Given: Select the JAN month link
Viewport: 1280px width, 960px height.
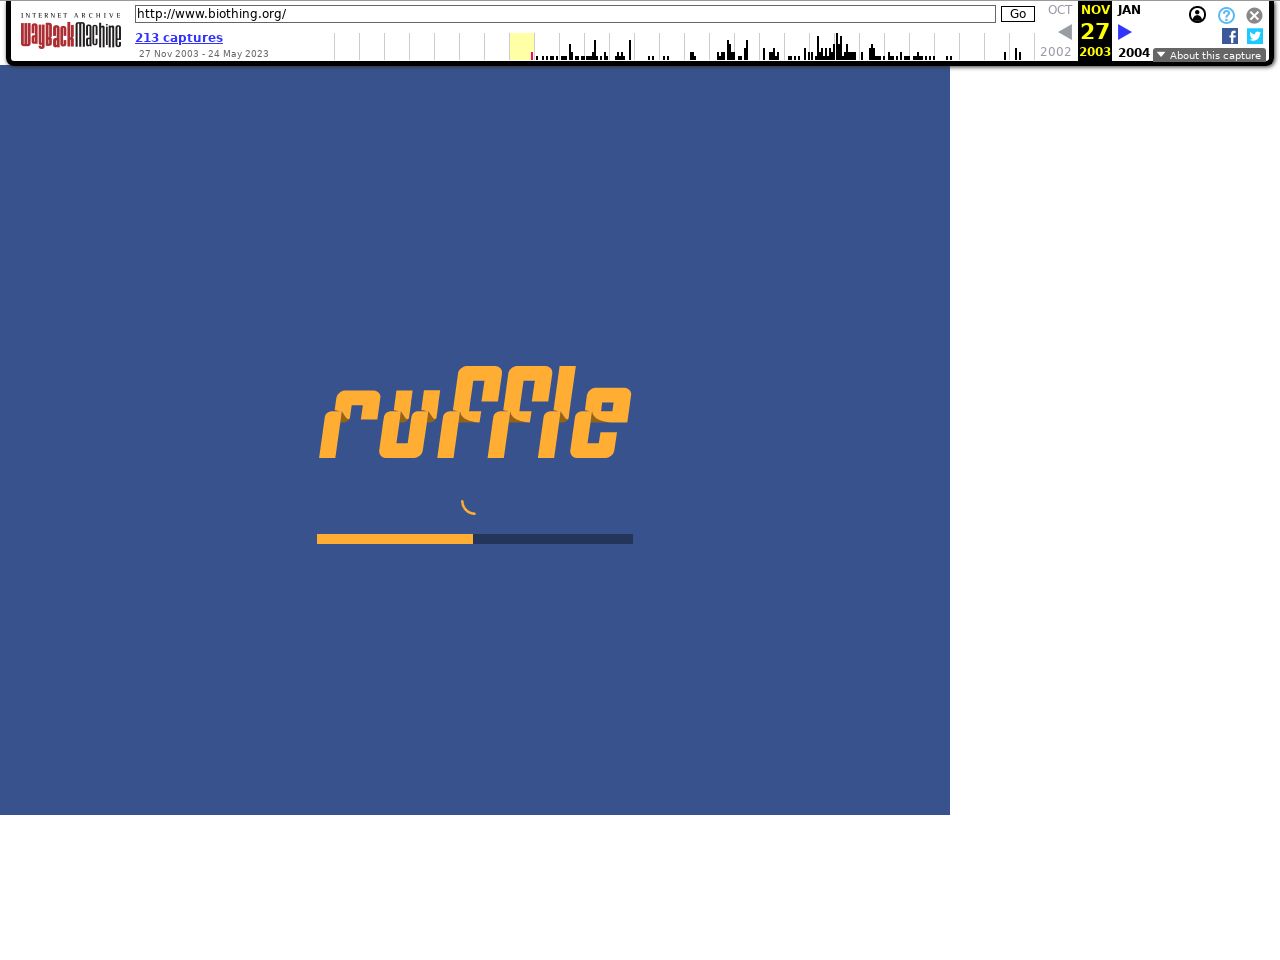Looking at the screenshot, I should pyautogui.click(x=1129, y=10).
